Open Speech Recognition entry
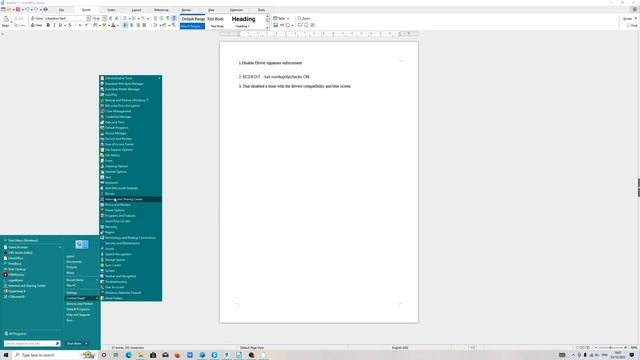 pos(131,254)
